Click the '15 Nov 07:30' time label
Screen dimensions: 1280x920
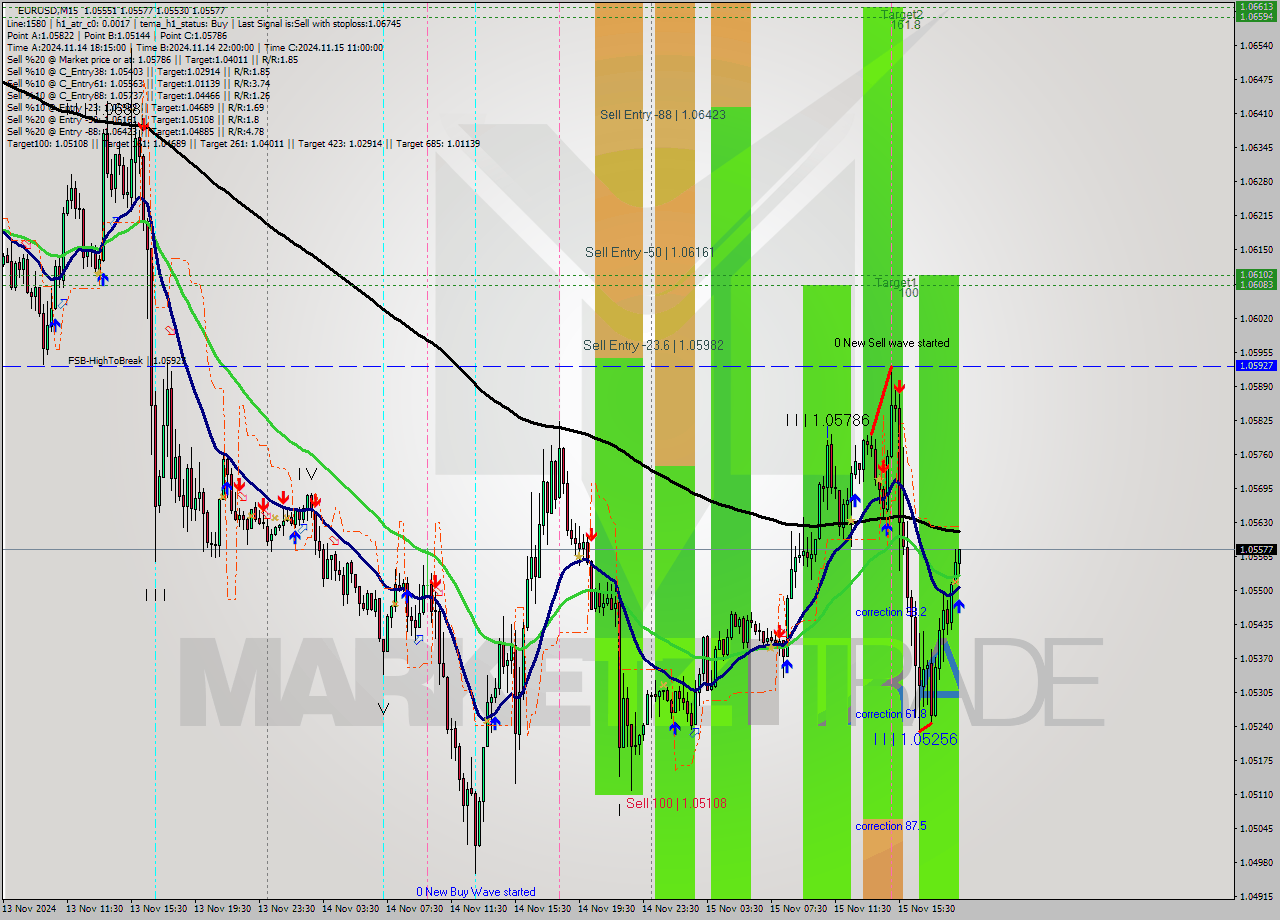coord(798,909)
